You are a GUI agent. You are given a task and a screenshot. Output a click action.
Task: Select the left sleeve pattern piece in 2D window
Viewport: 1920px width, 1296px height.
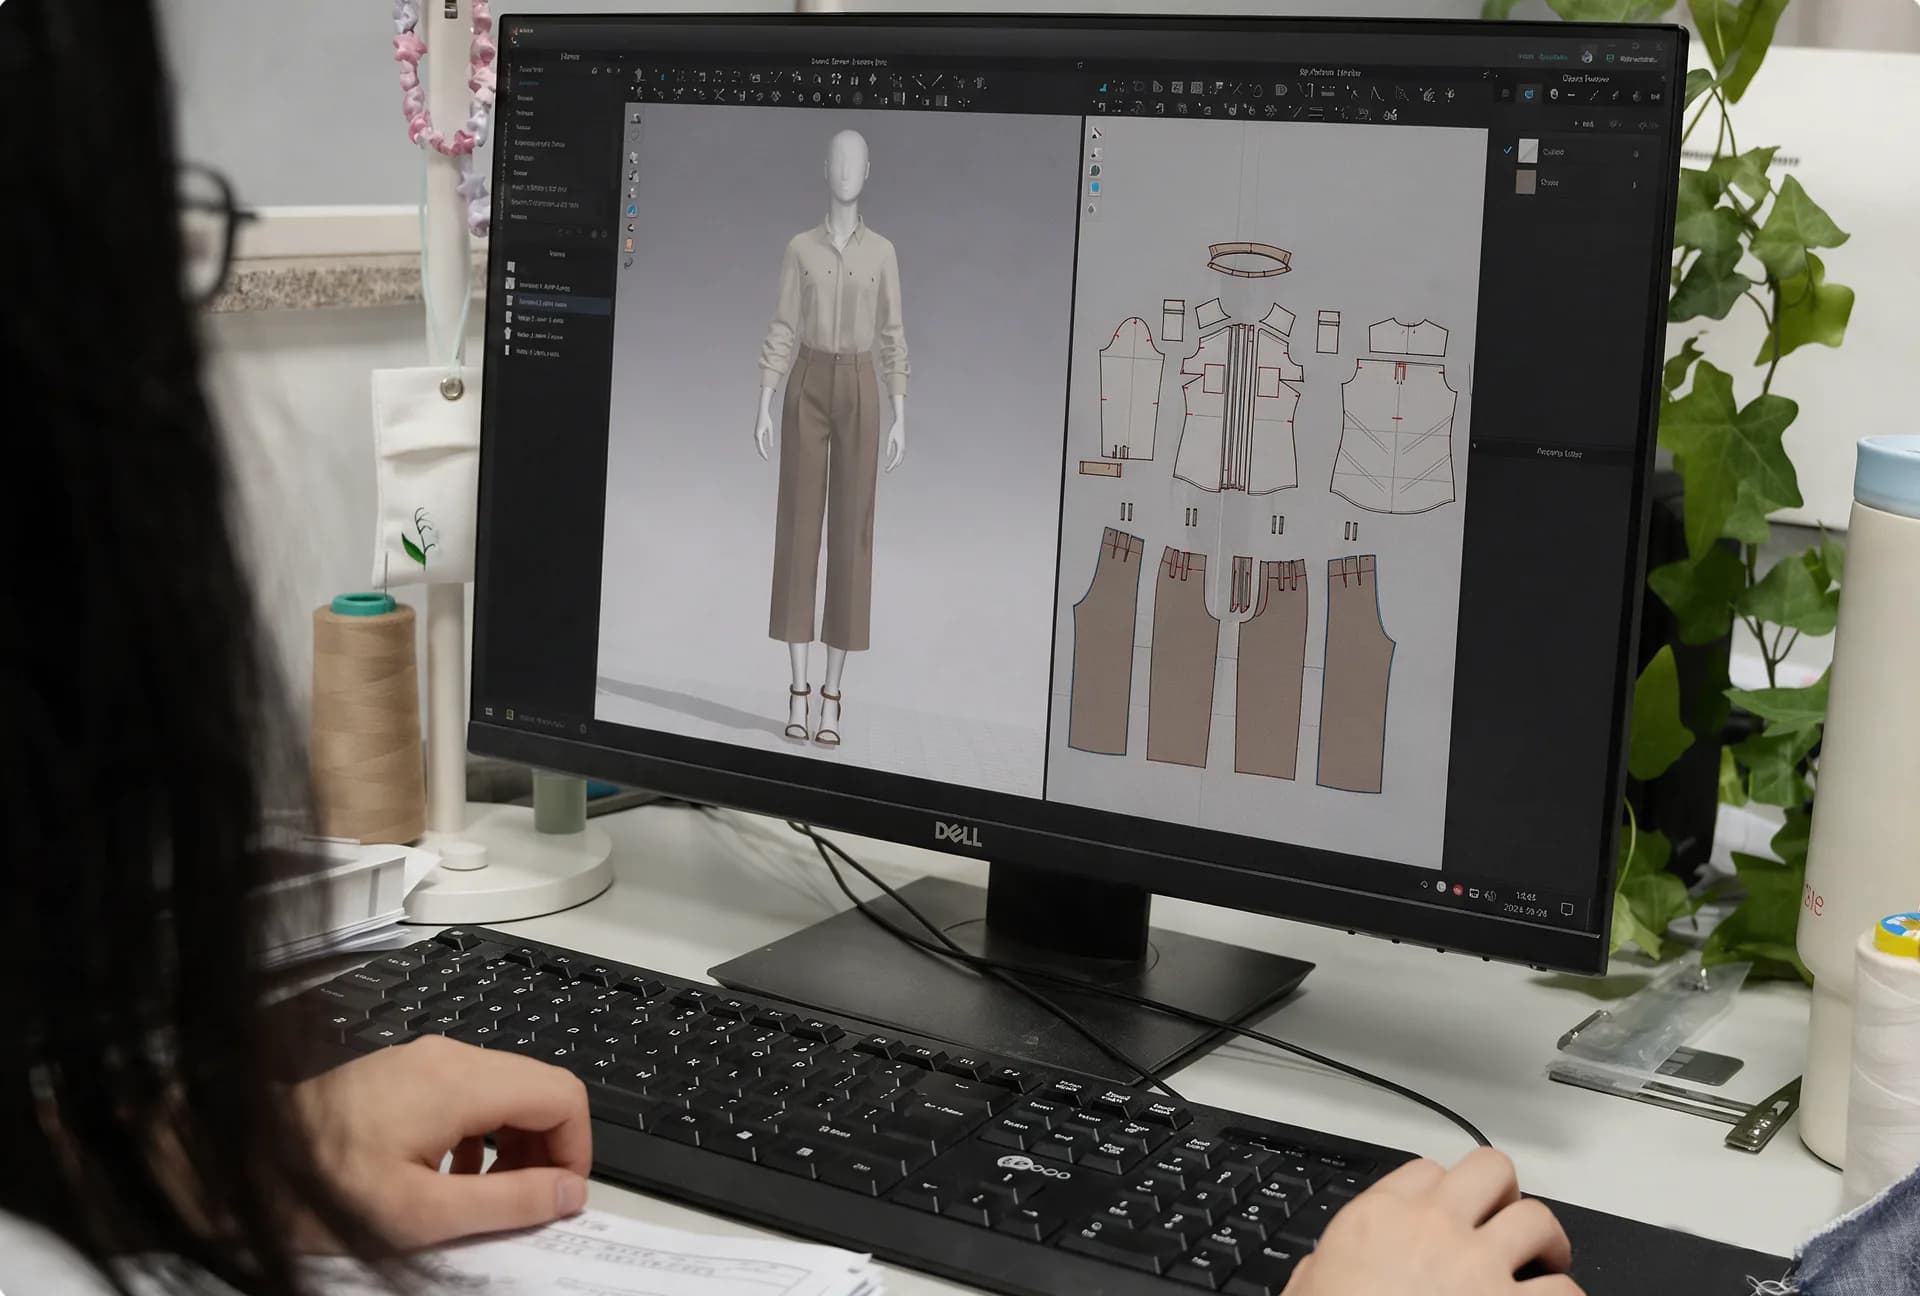[1129, 391]
